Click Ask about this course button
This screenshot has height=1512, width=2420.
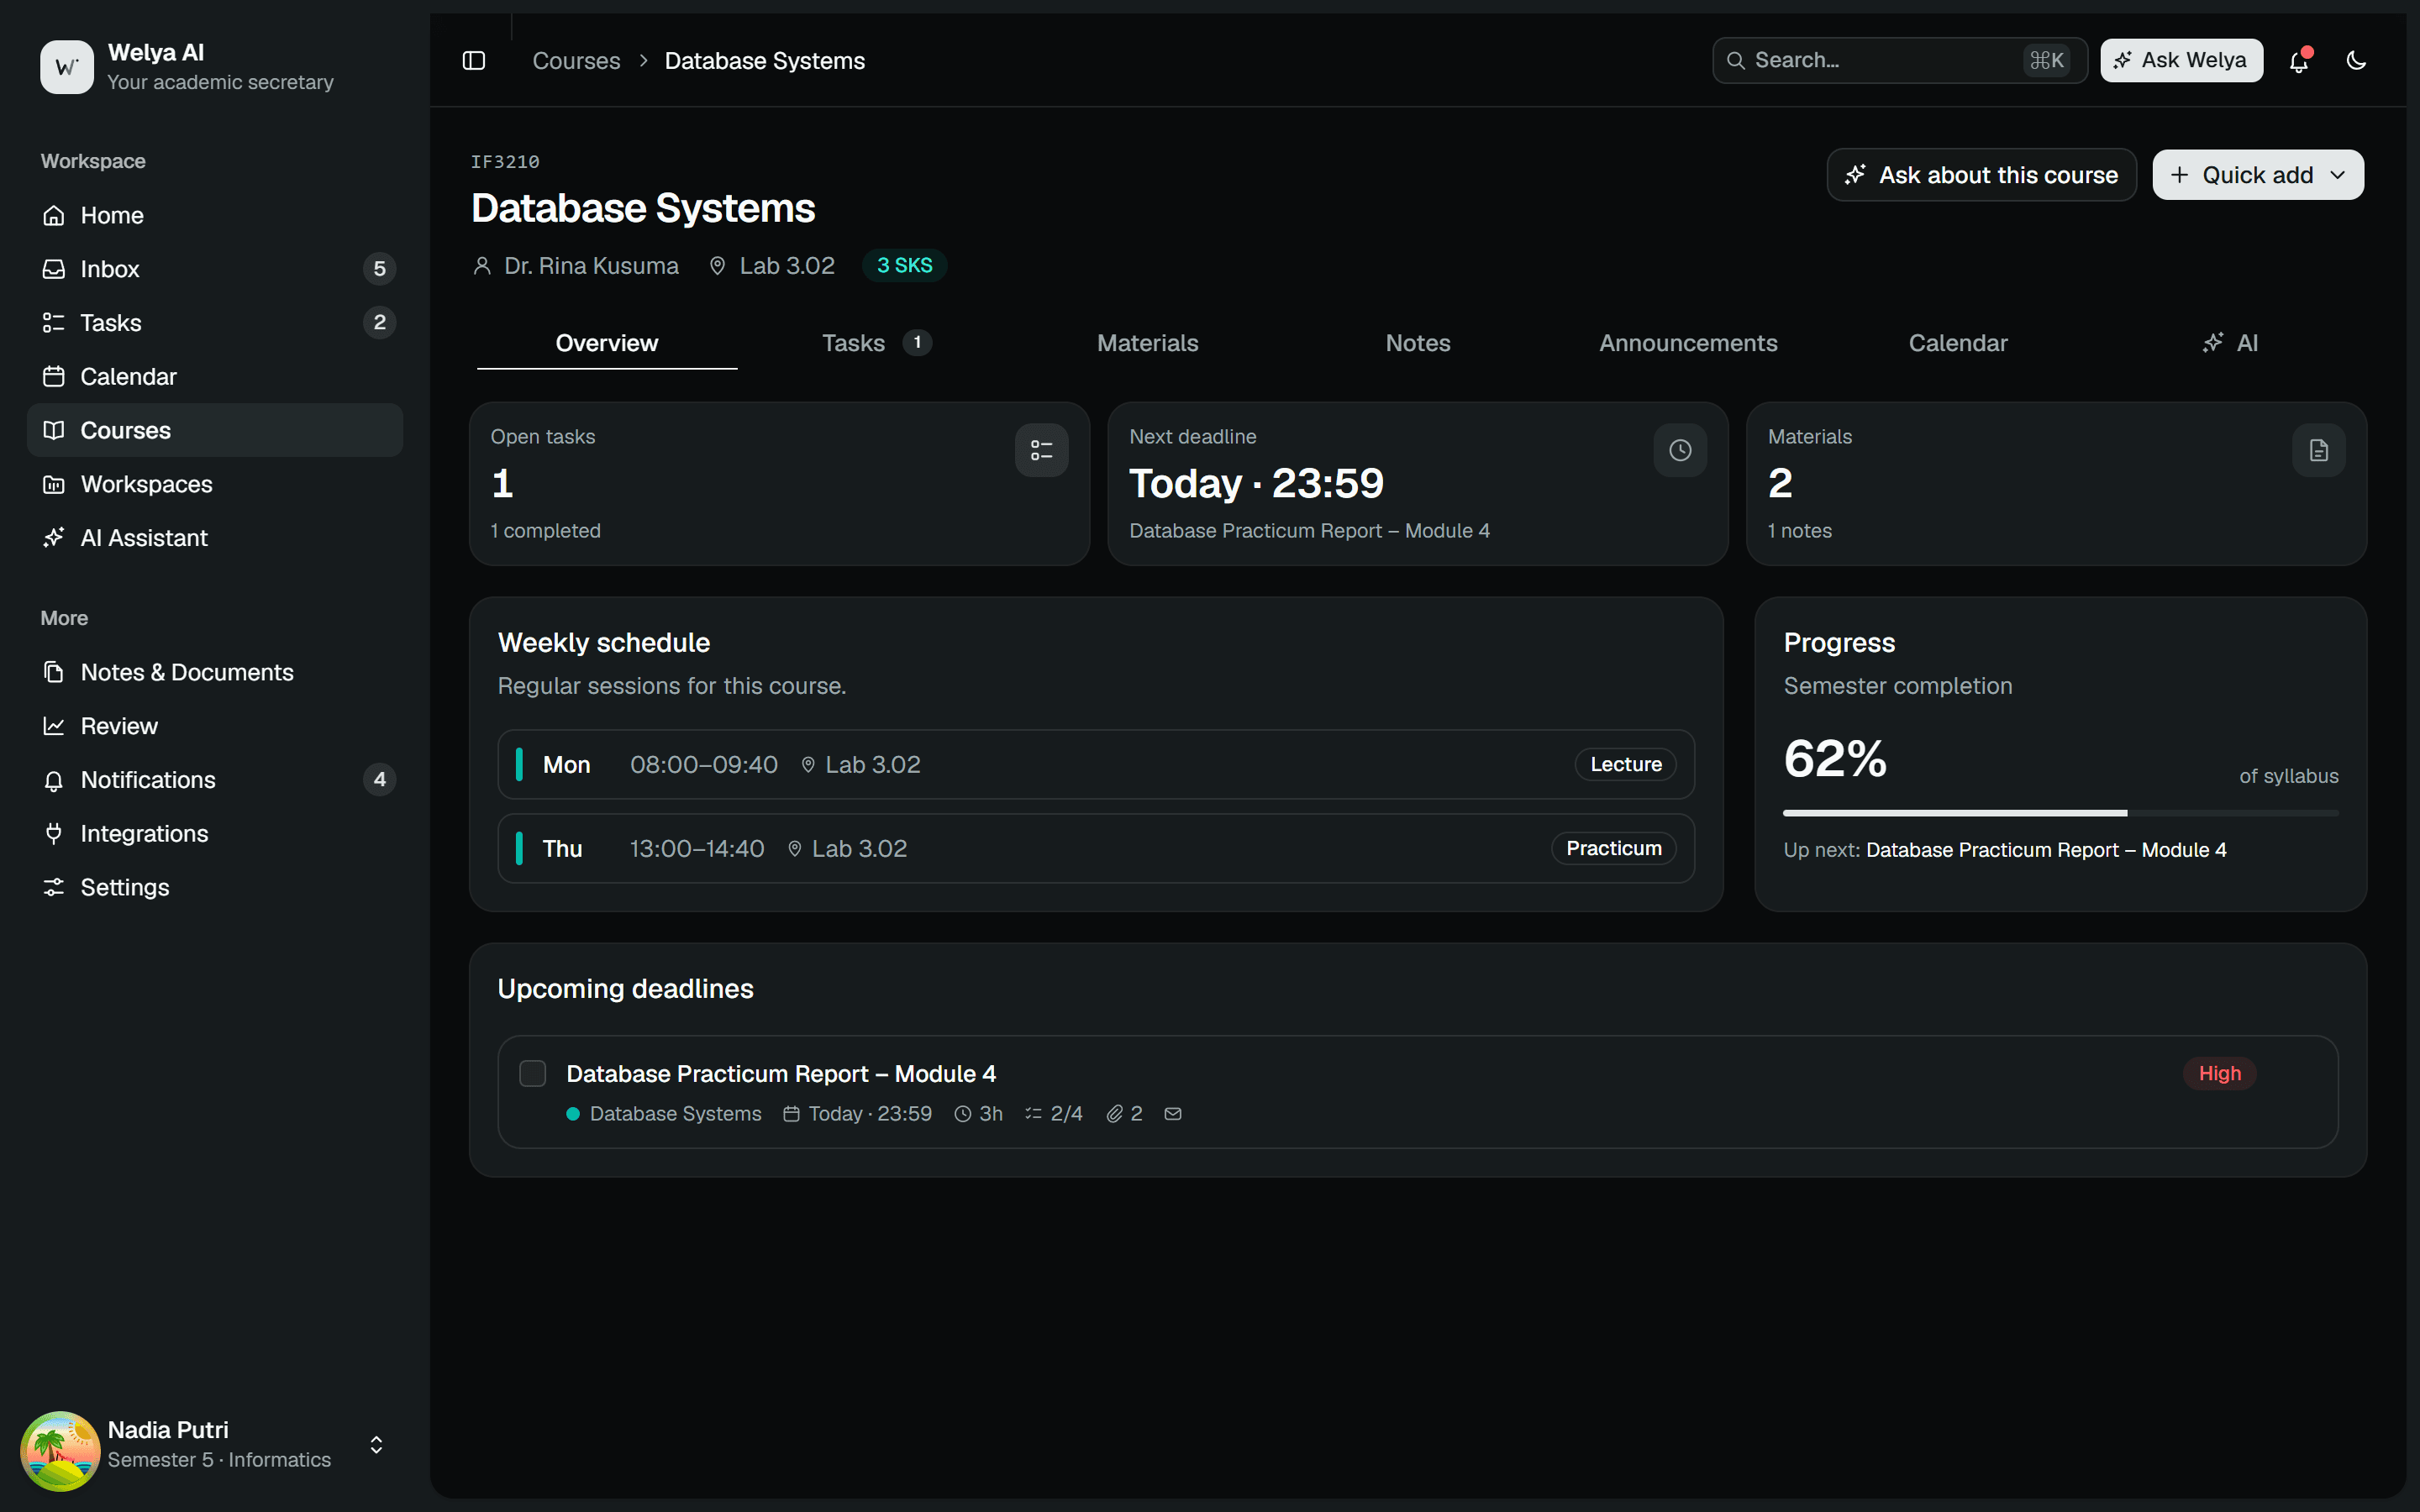(1981, 175)
